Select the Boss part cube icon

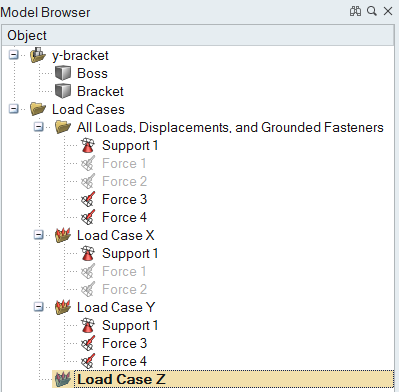coord(63,73)
